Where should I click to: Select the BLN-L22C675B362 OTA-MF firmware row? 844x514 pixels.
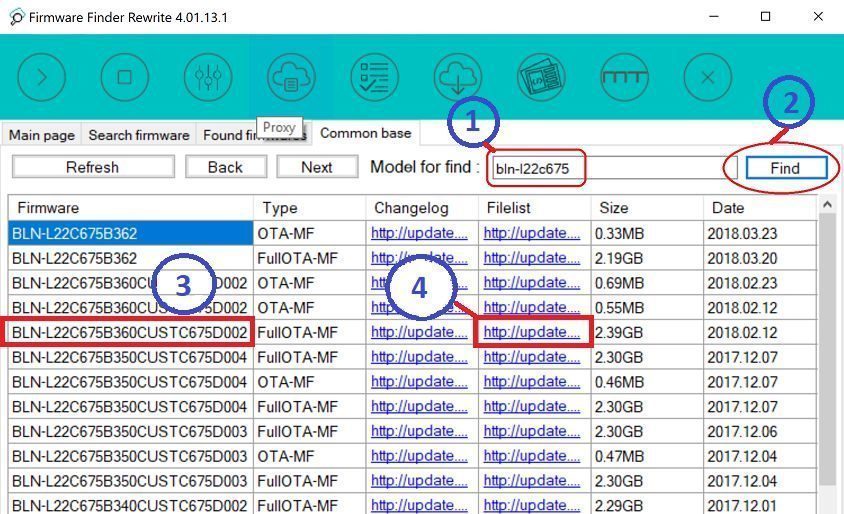(129, 233)
